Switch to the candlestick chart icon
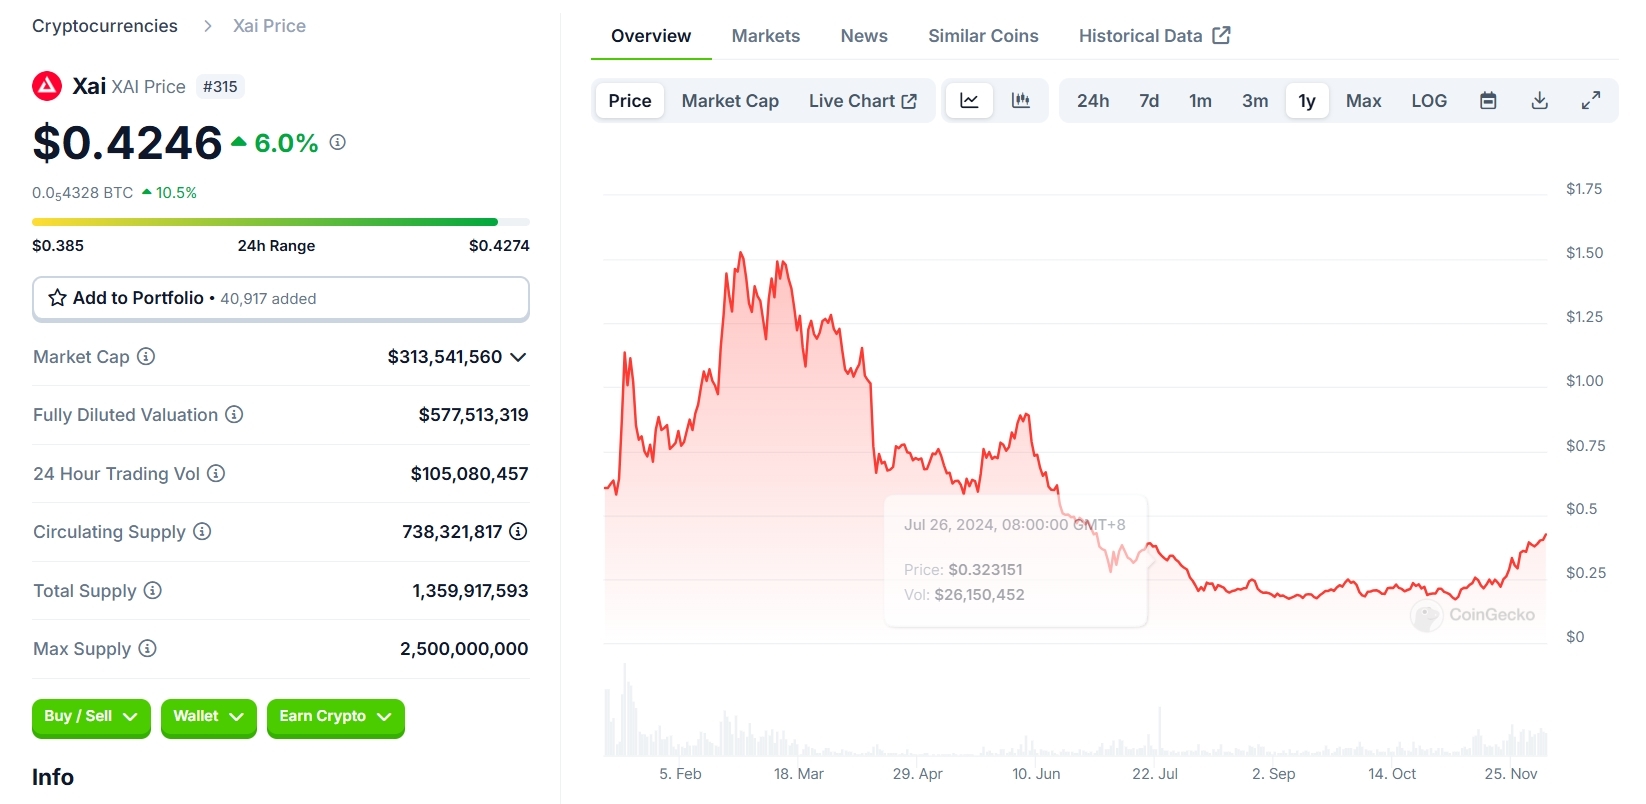 coord(1021,101)
